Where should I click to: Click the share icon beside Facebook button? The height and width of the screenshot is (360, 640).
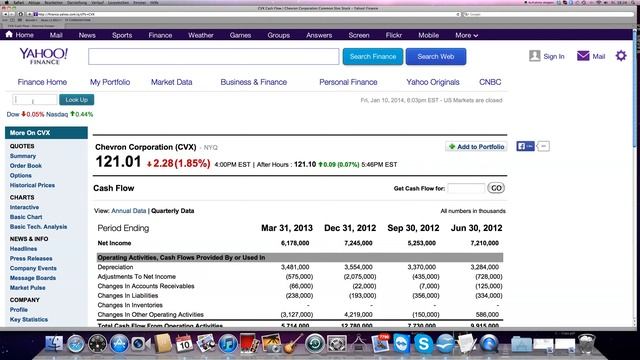[543, 146]
